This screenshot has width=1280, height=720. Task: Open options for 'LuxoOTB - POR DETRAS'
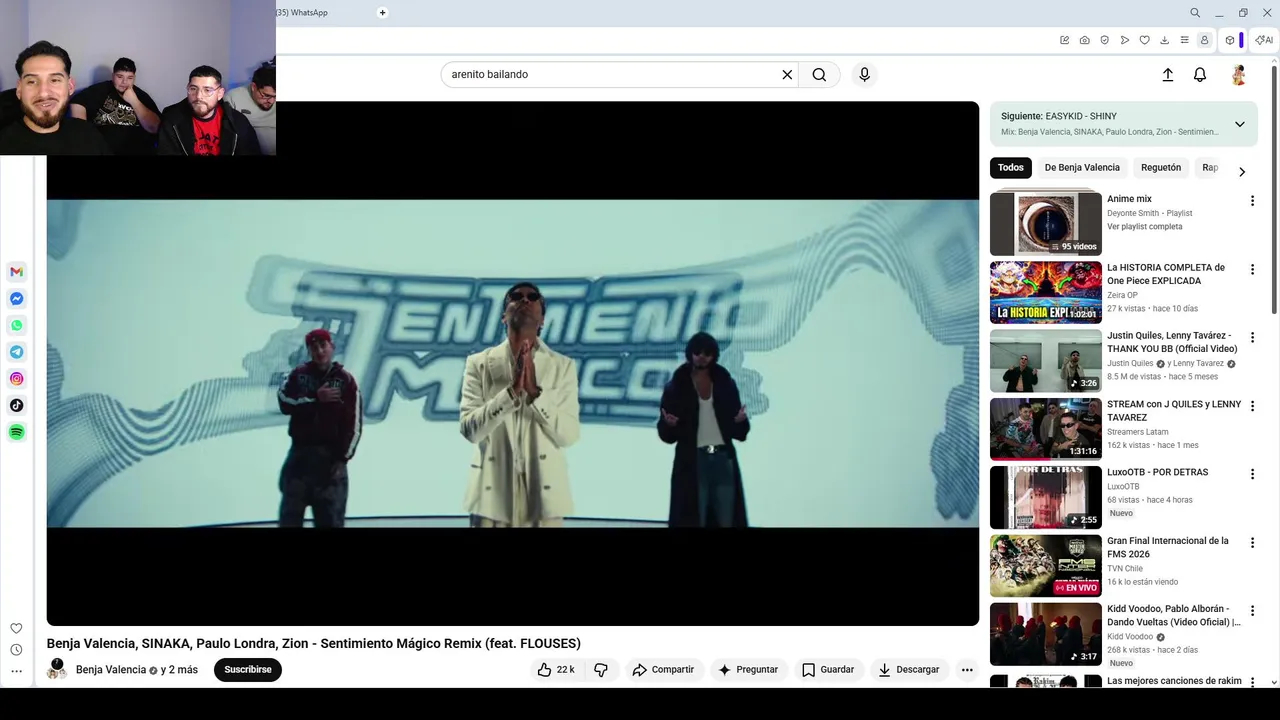(1252, 474)
